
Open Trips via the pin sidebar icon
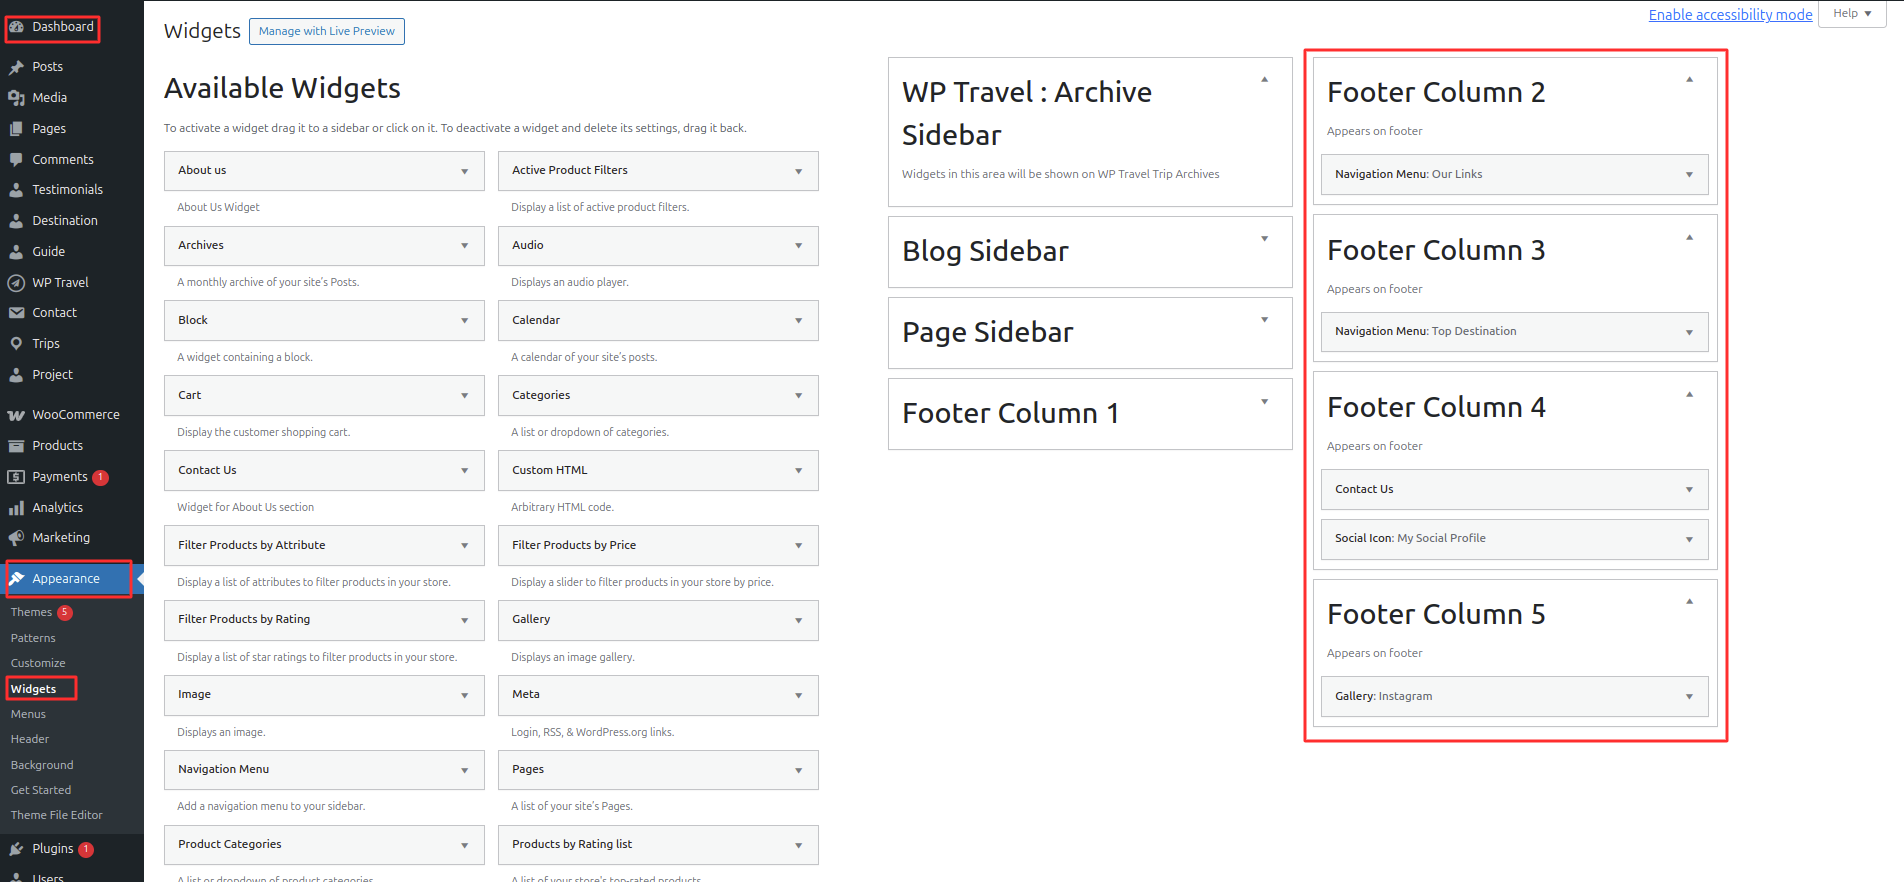17,343
